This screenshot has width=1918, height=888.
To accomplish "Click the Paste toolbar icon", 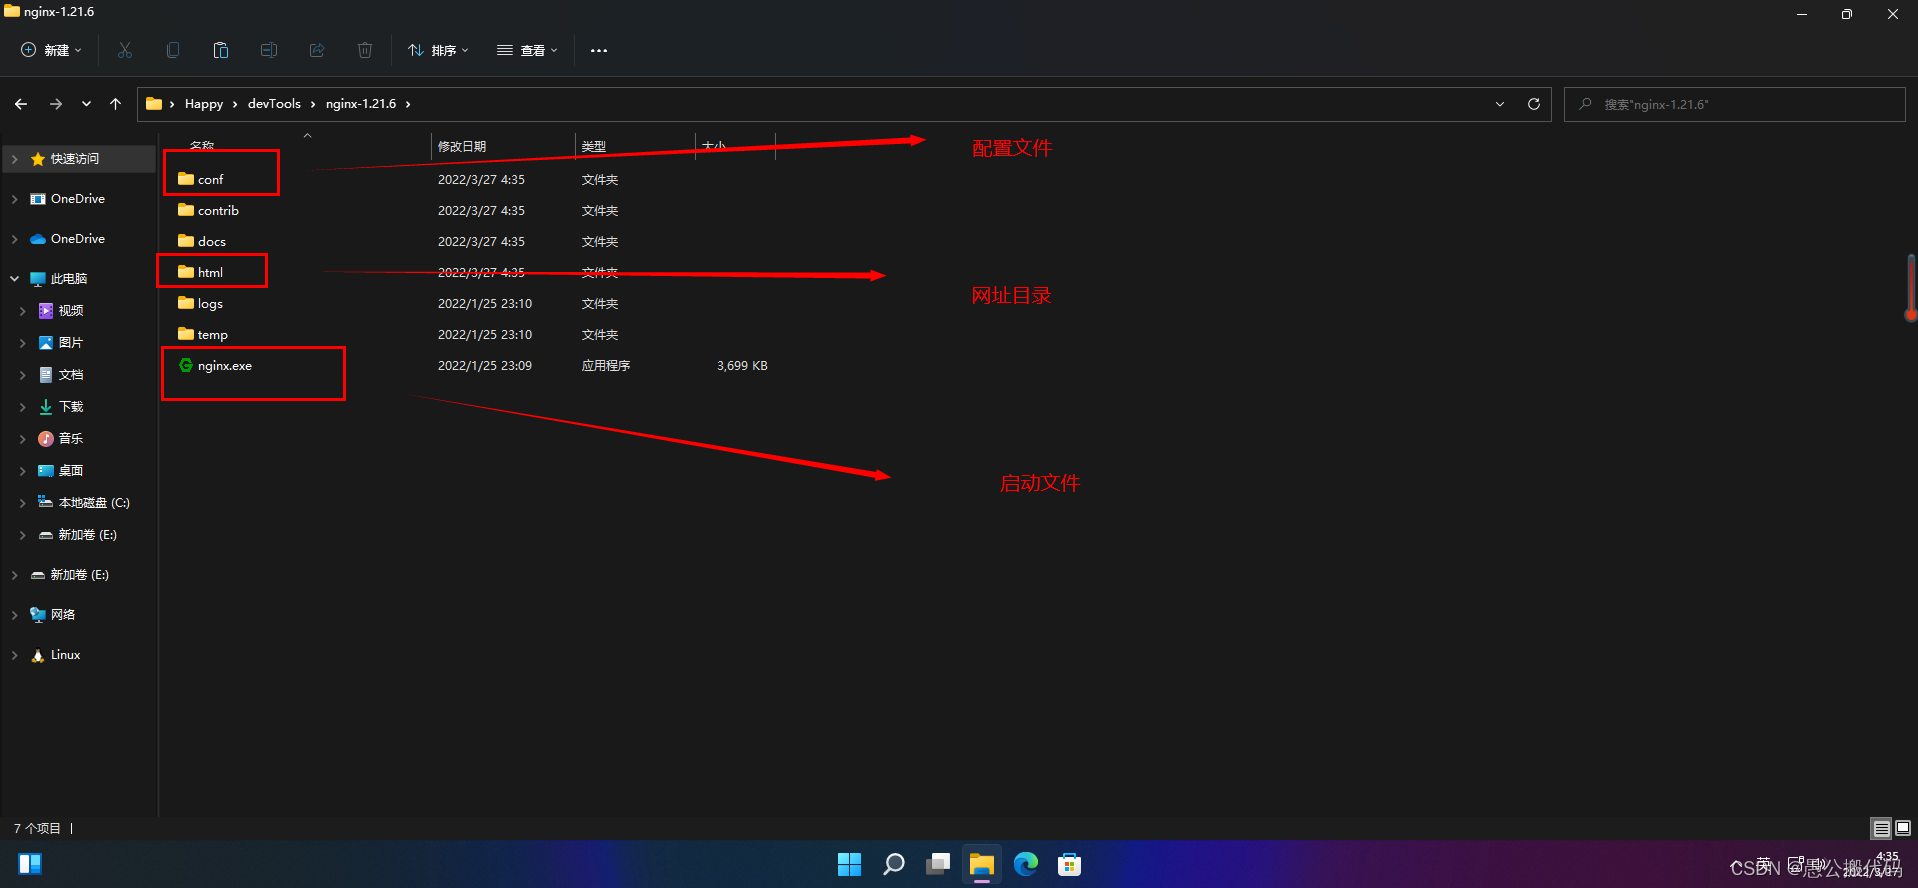I will tap(221, 50).
